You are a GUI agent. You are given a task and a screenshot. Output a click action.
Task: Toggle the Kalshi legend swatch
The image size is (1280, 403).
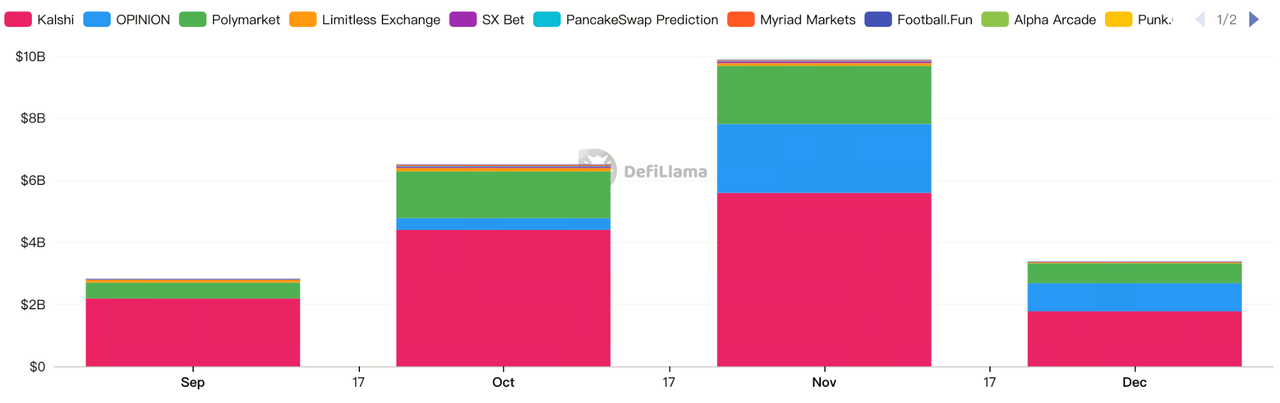pos(19,19)
